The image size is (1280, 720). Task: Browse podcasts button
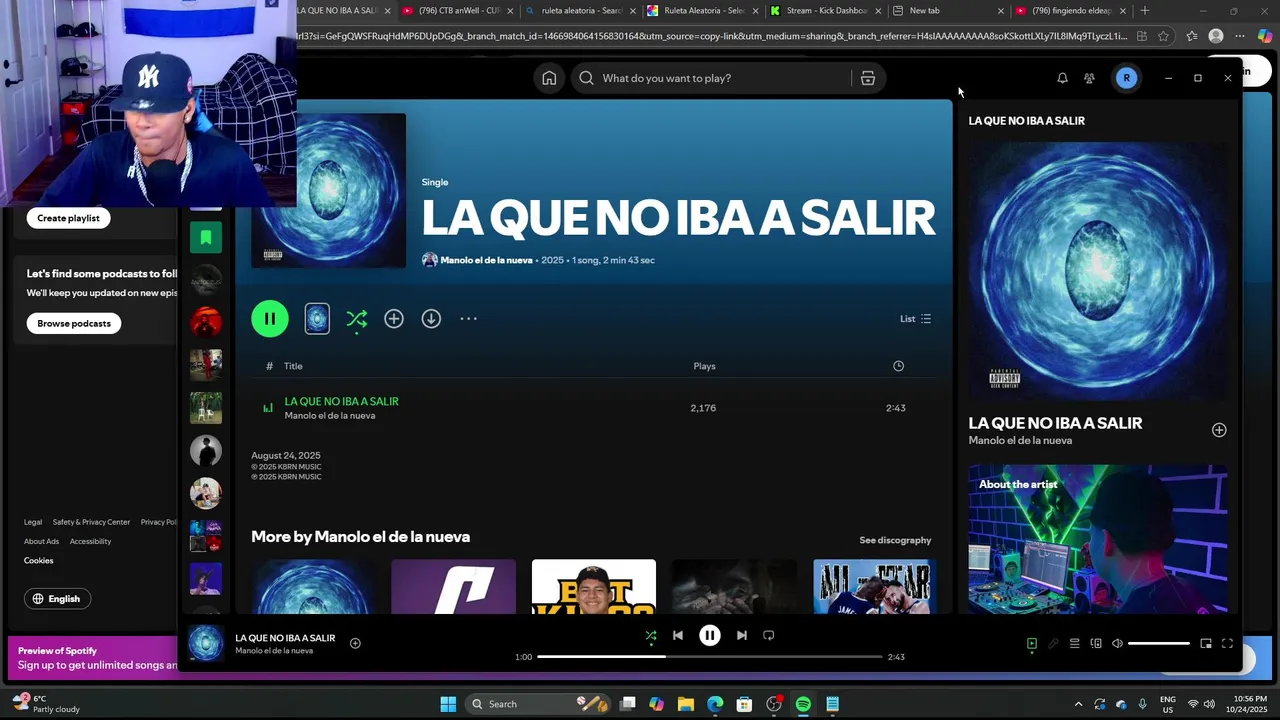pyautogui.click(x=74, y=323)
